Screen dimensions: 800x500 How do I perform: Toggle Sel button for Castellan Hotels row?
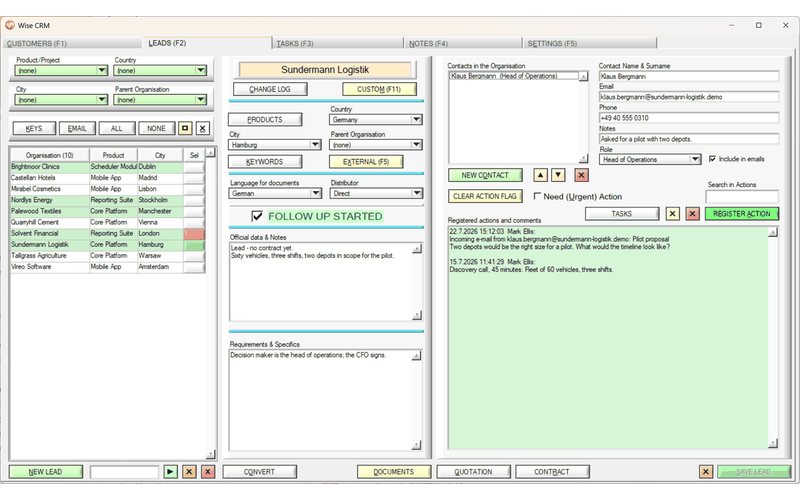(x=194, y=178)
